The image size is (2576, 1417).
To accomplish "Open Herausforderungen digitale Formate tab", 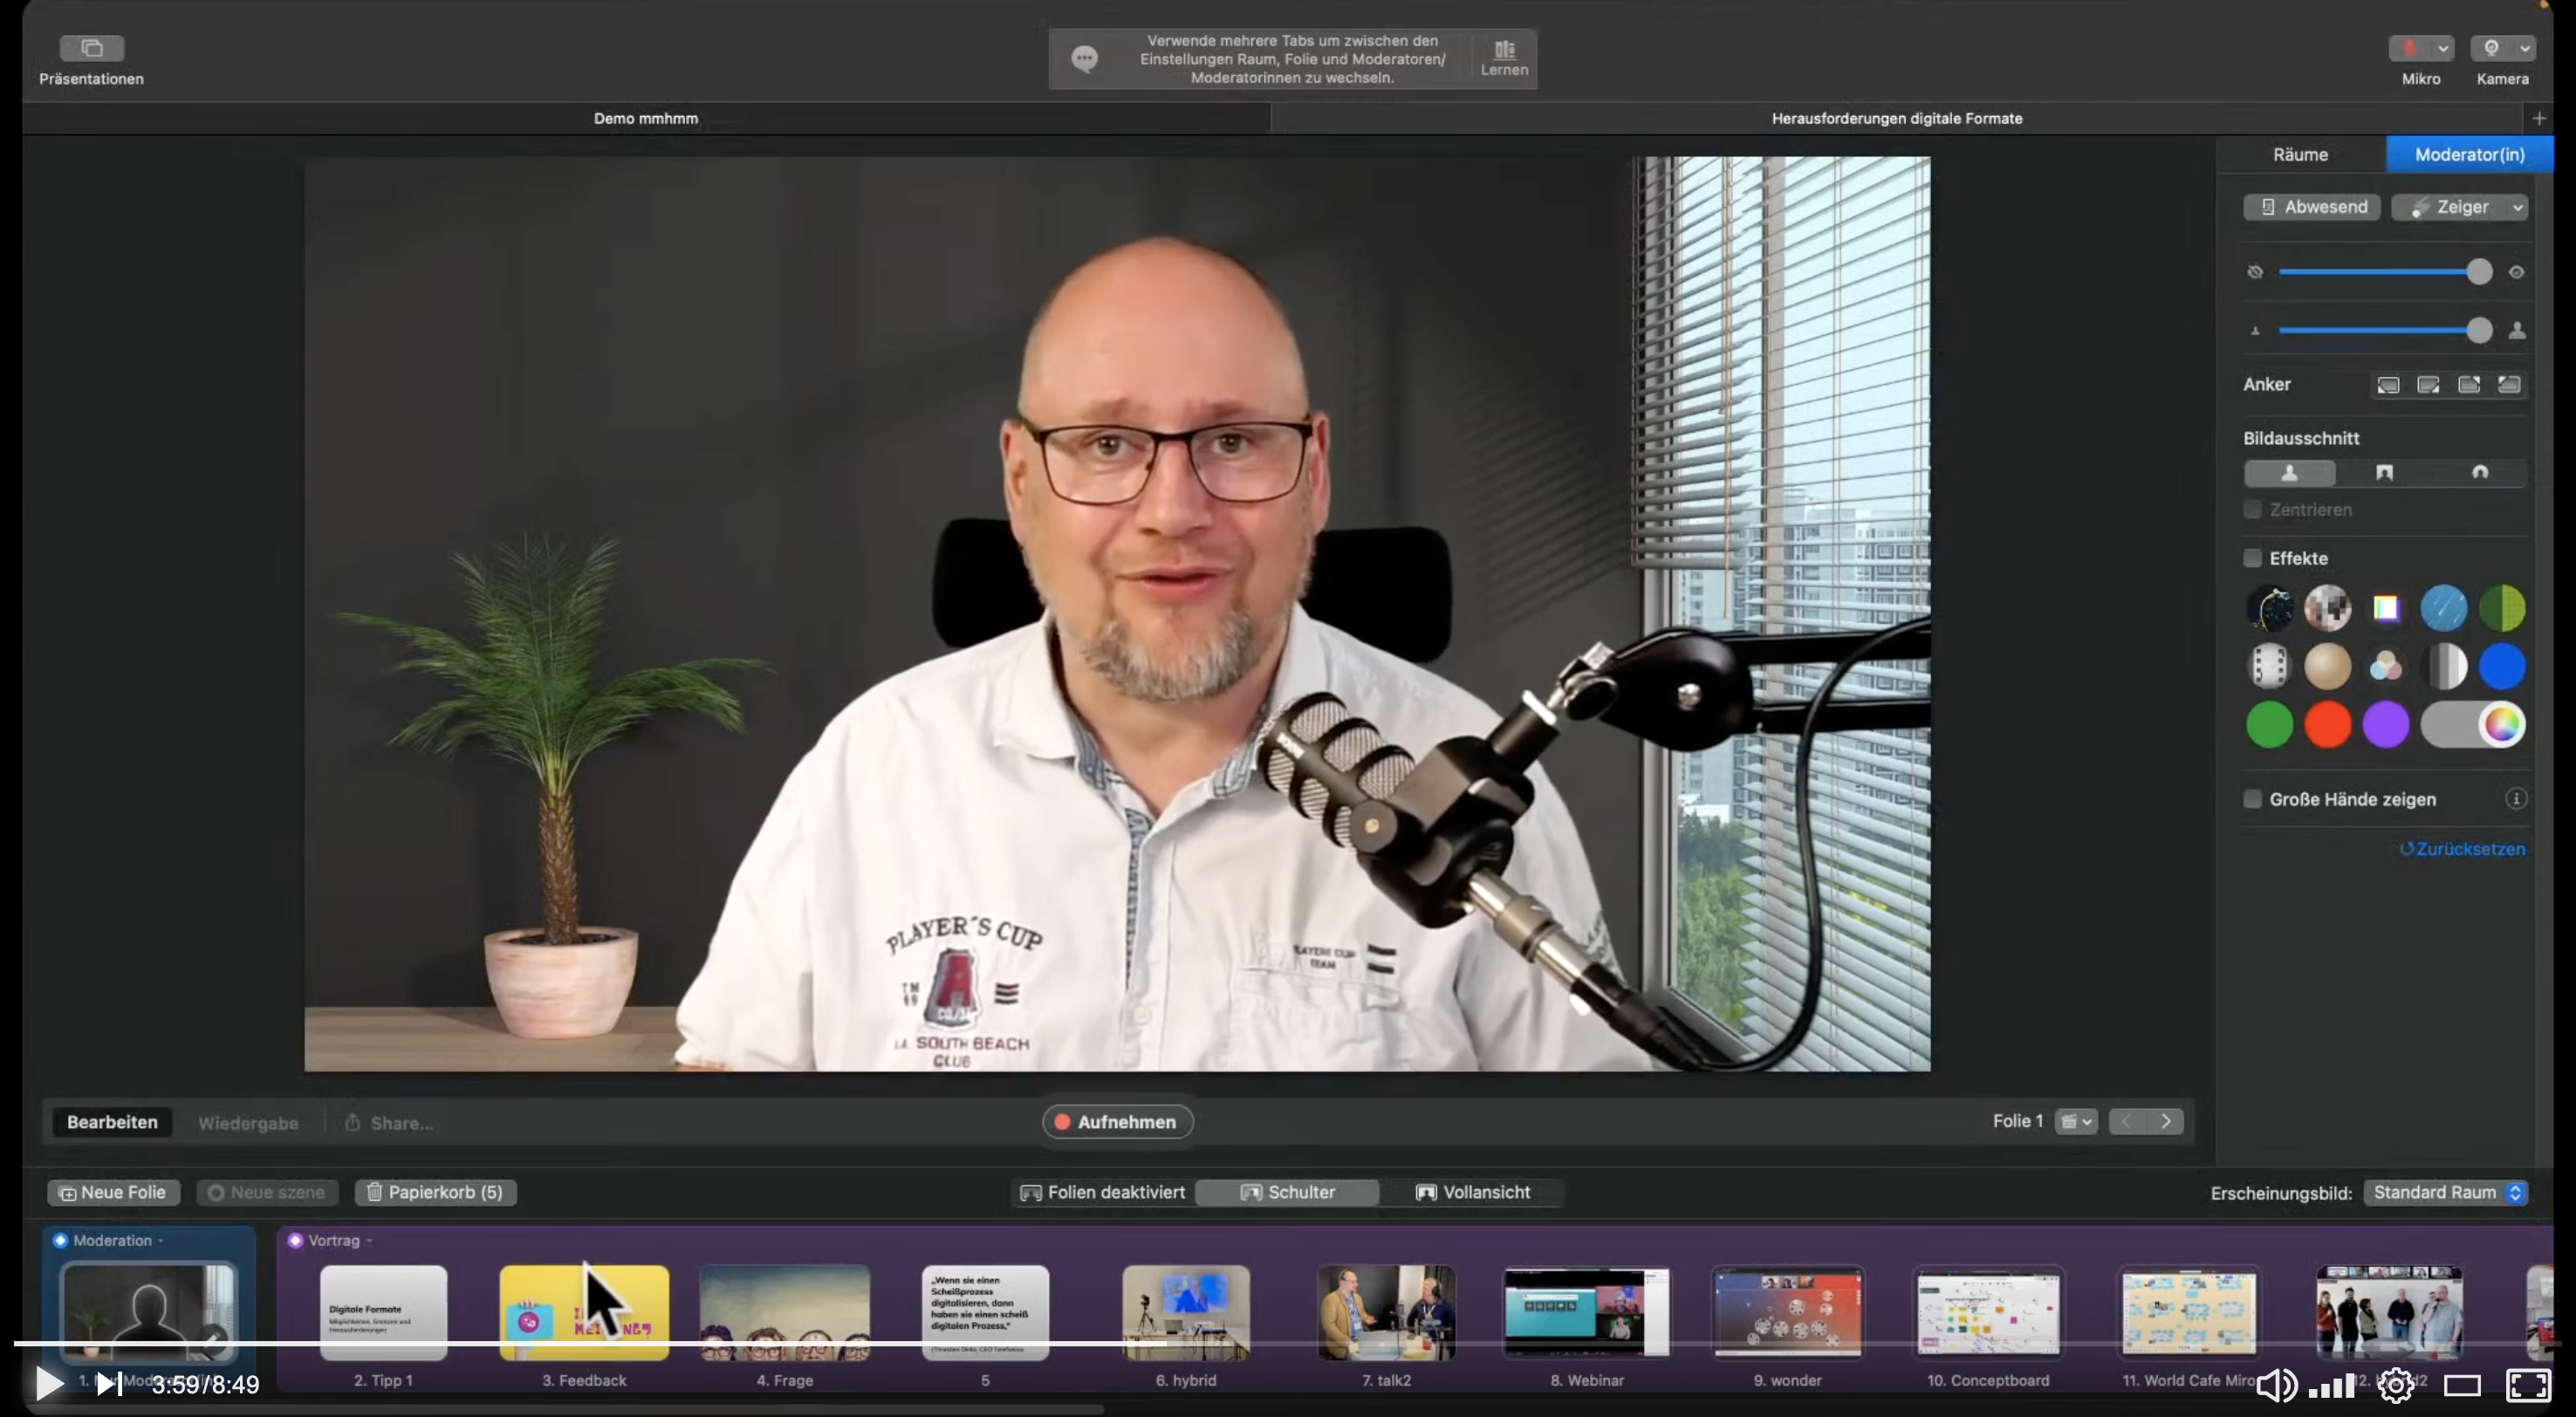I will (x=1896, y=118).
